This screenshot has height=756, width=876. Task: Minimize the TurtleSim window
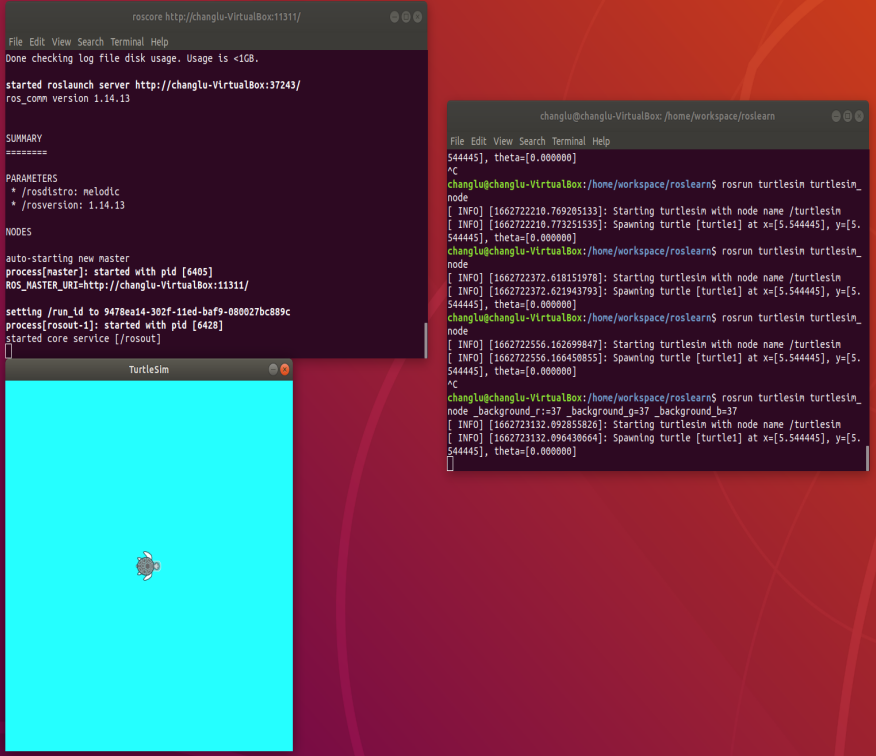click(273, 369)
